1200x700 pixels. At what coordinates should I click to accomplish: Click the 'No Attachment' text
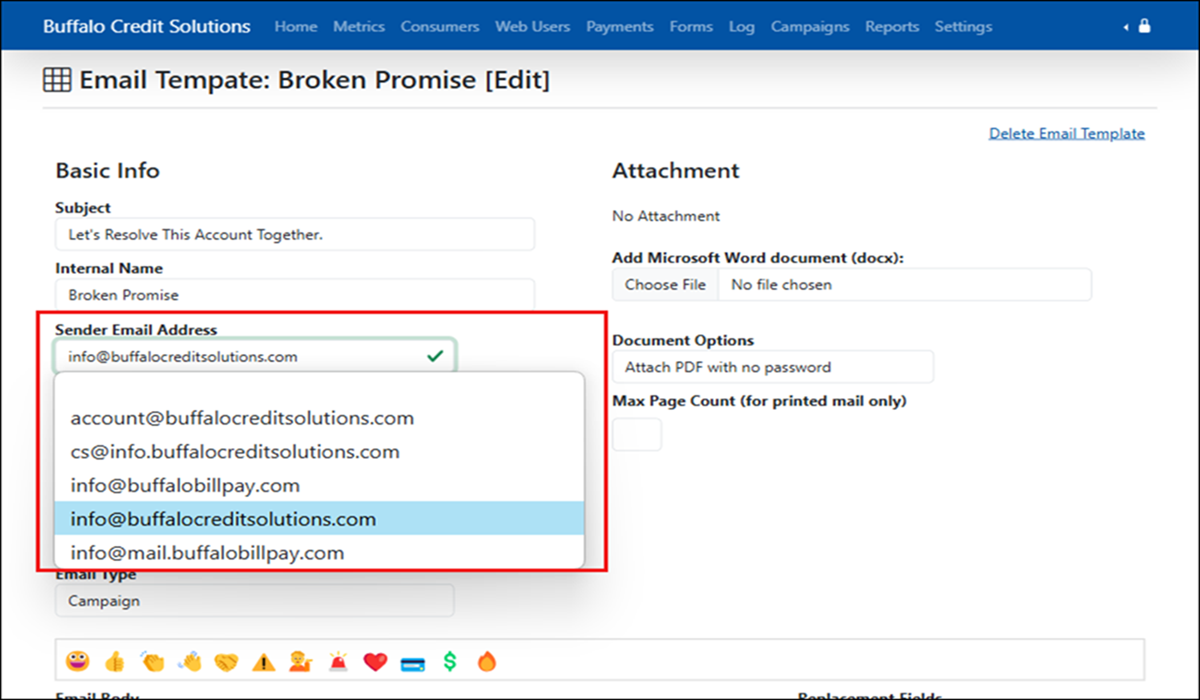[x=666, y=216]
